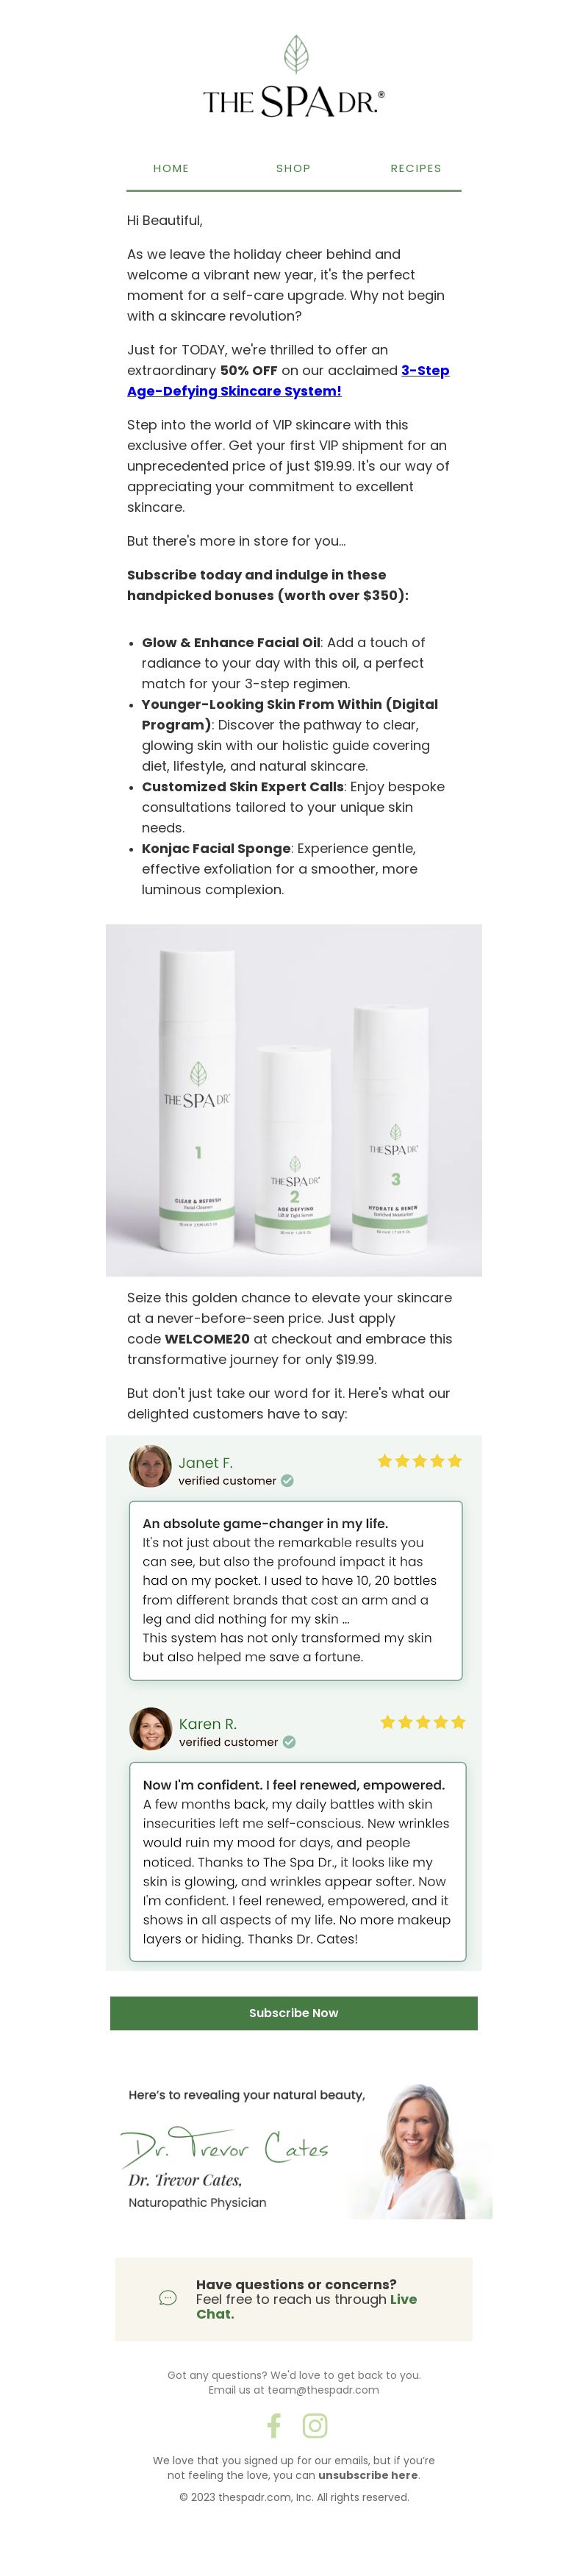Click Janet F.'s verified customer checkmark

[x=287, y=1481]
